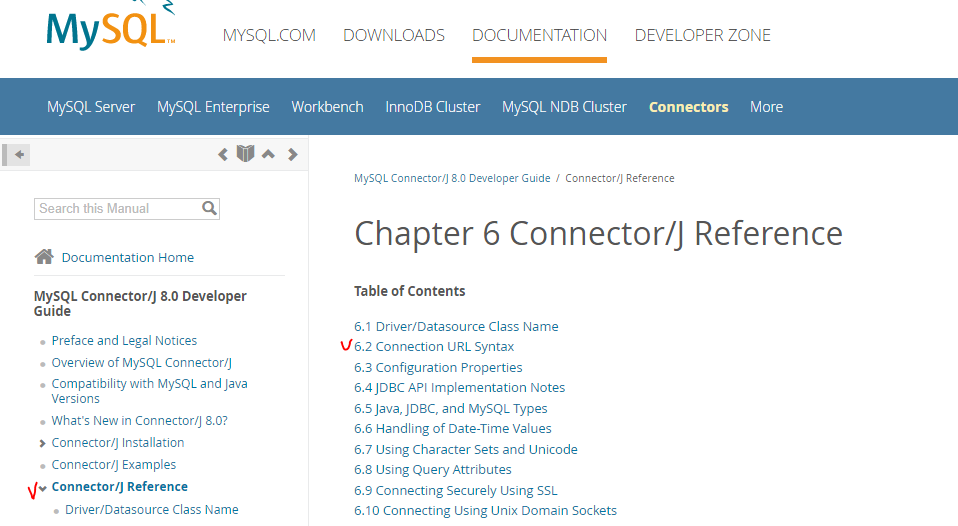Open the MYSQL.COM top menu
Image resolution: width=958 pixels, height=526 pixels.
tap(269, 35)
